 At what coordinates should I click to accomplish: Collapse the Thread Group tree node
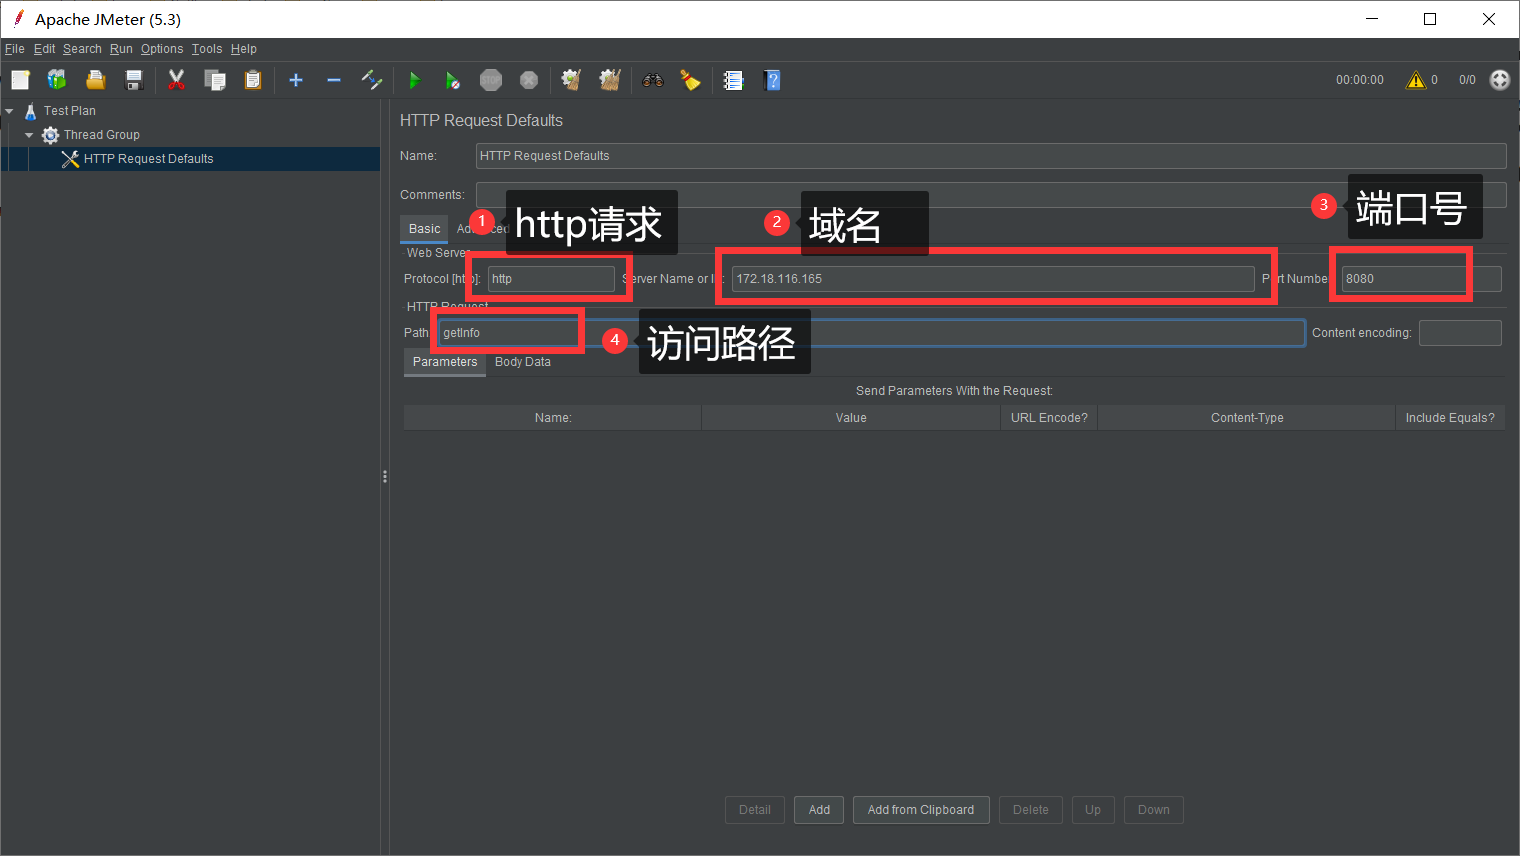coord(29,135)
